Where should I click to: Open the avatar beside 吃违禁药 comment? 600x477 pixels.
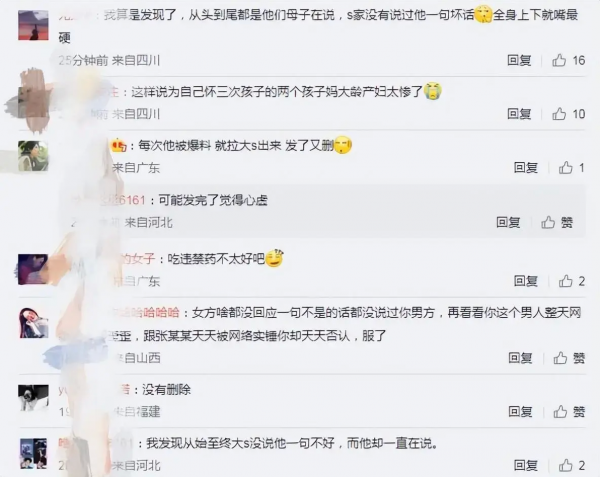(x=33, y=269)
